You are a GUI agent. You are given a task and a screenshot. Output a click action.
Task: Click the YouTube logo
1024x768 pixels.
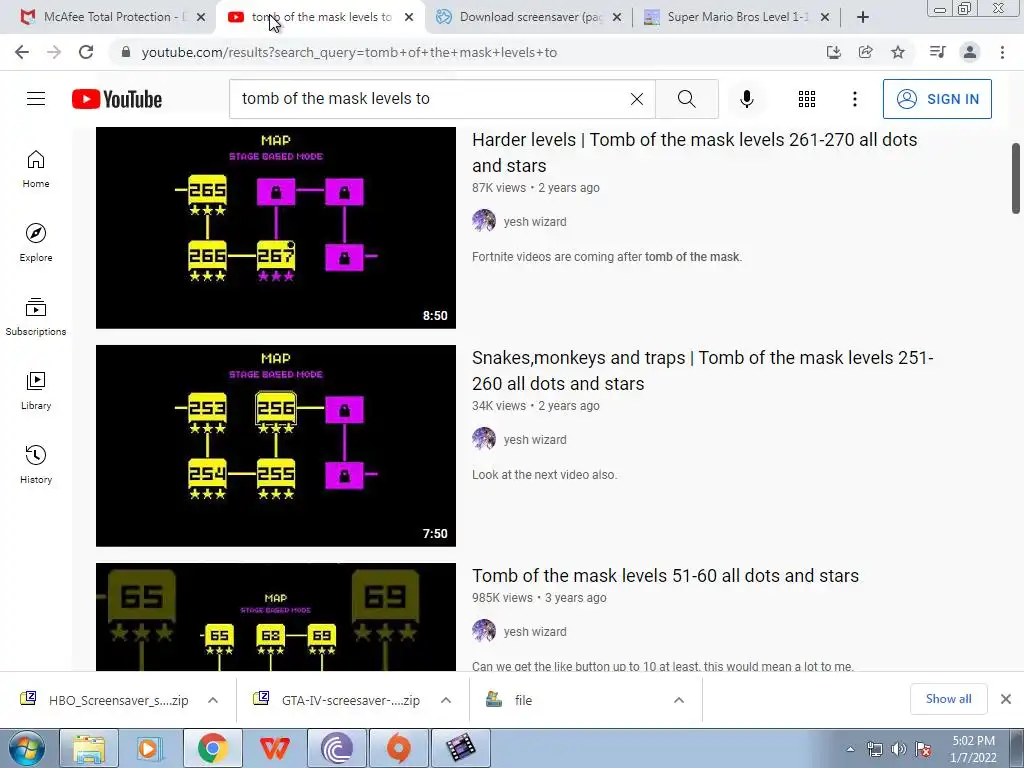117,99
